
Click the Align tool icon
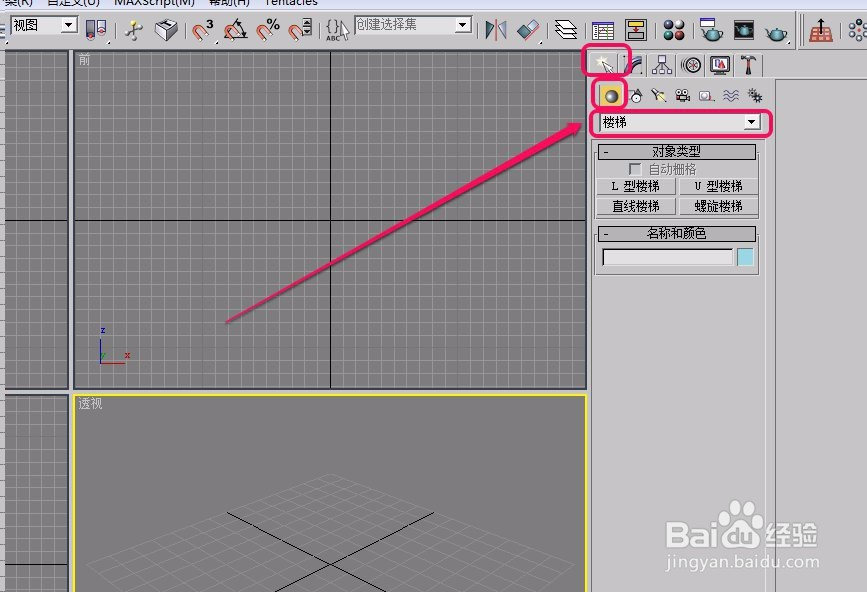tap(527, 30)
